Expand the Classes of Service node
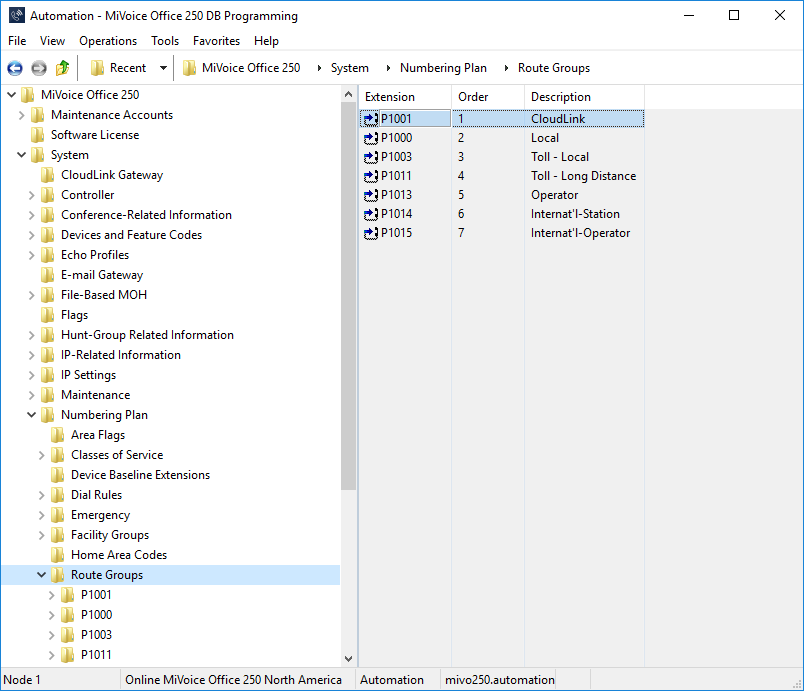Screen dimensions: 804x691 [42, 455]
